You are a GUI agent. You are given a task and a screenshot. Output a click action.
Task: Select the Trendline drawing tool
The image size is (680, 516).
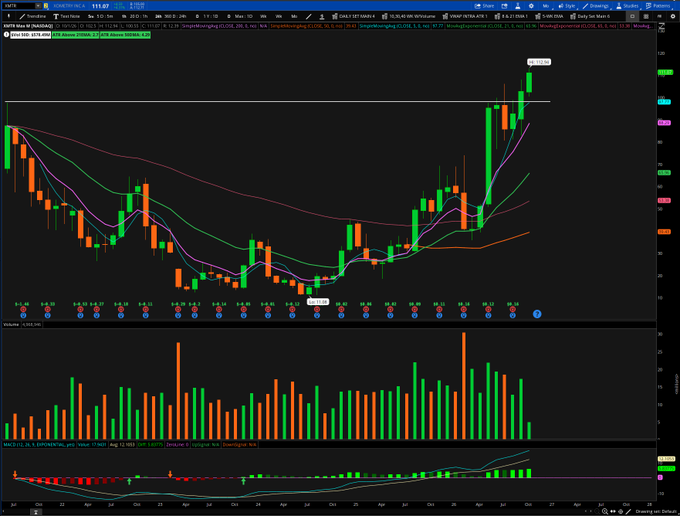tap(33, 16)
